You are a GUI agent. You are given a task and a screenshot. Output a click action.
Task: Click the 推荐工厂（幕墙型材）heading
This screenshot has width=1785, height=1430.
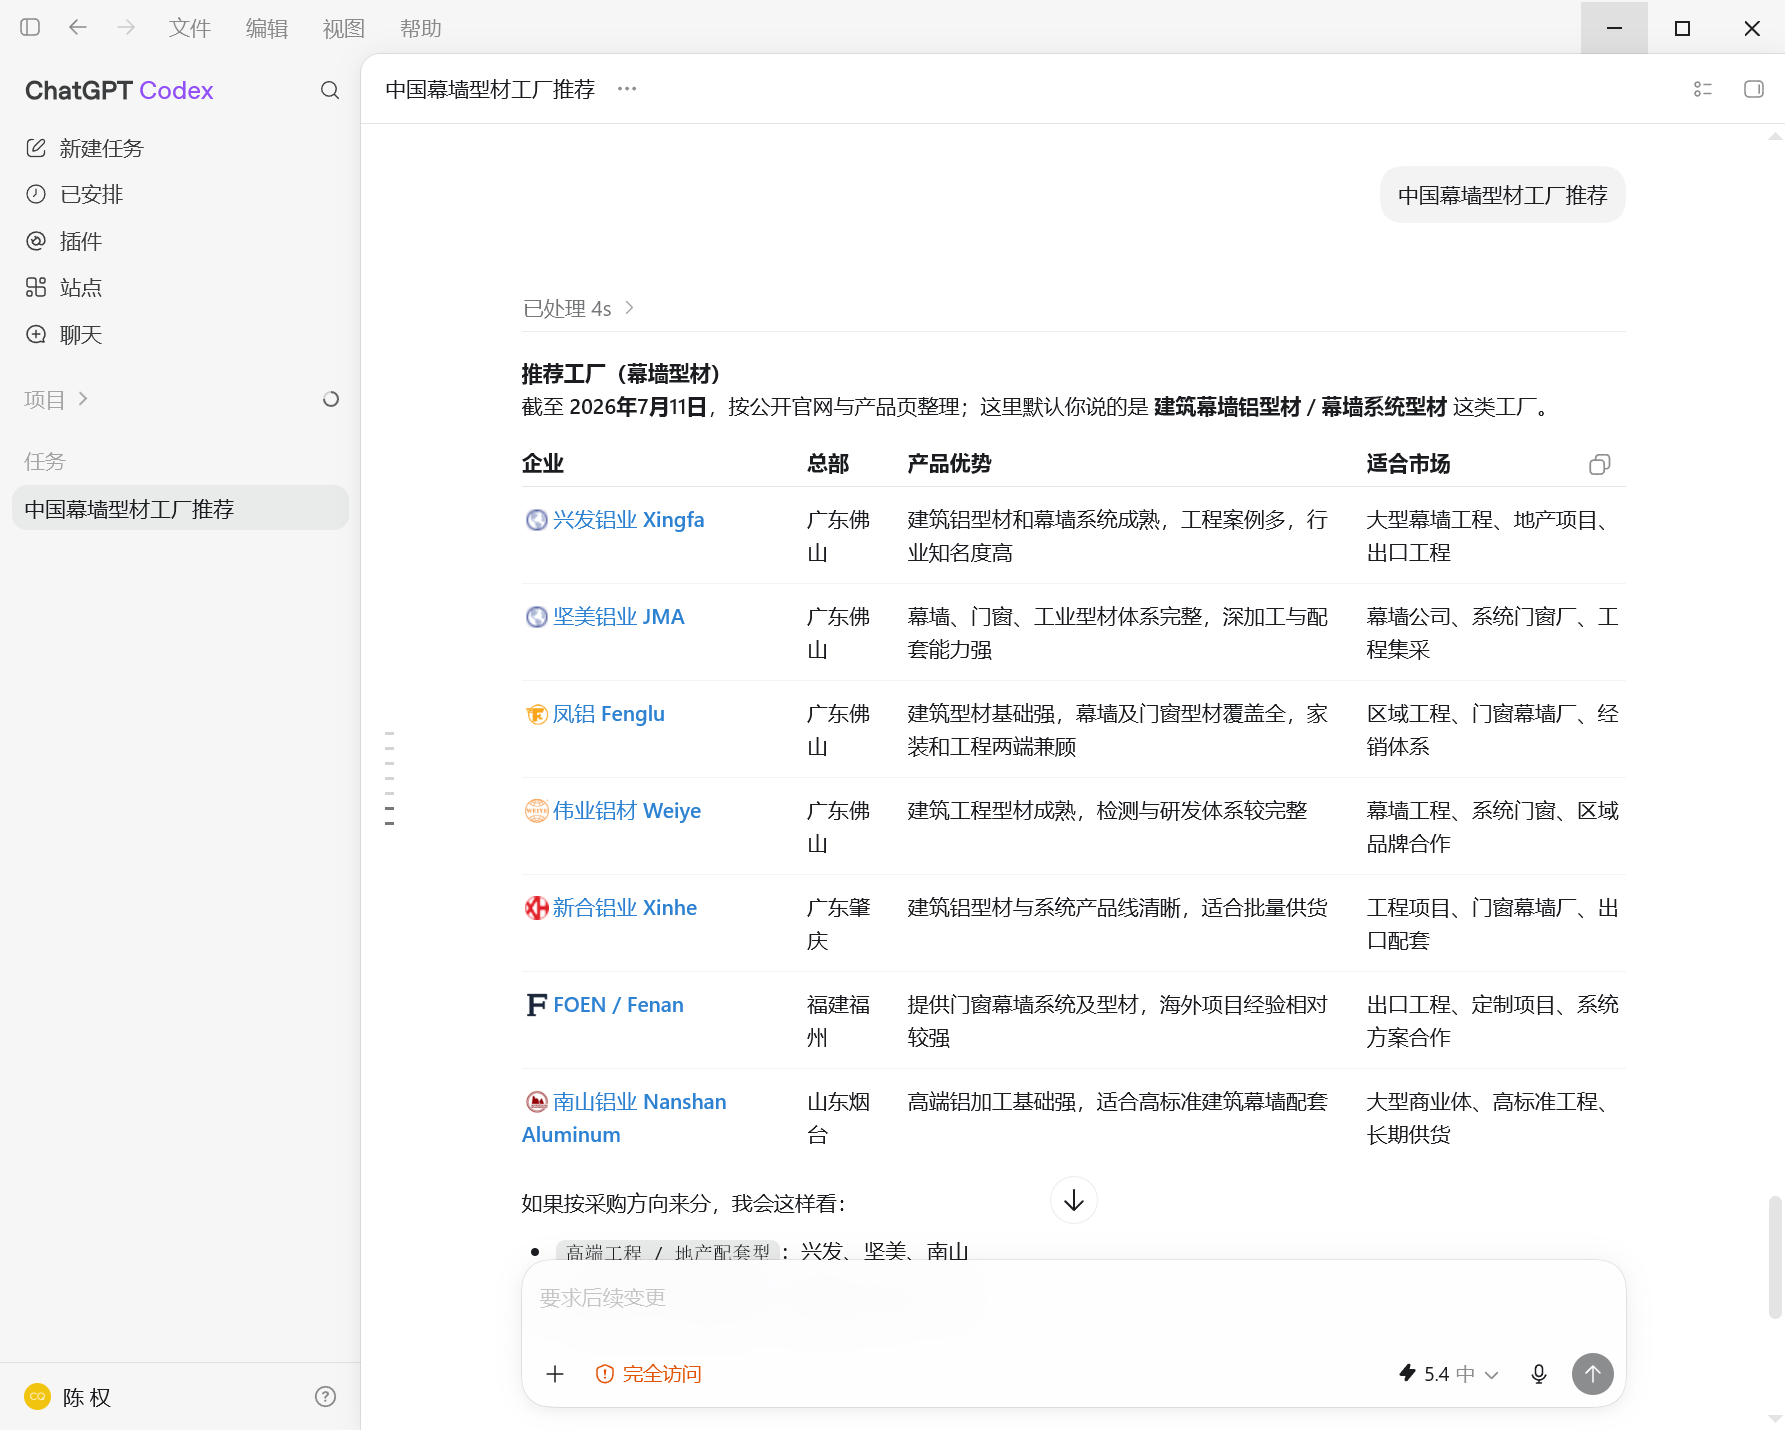621,374
